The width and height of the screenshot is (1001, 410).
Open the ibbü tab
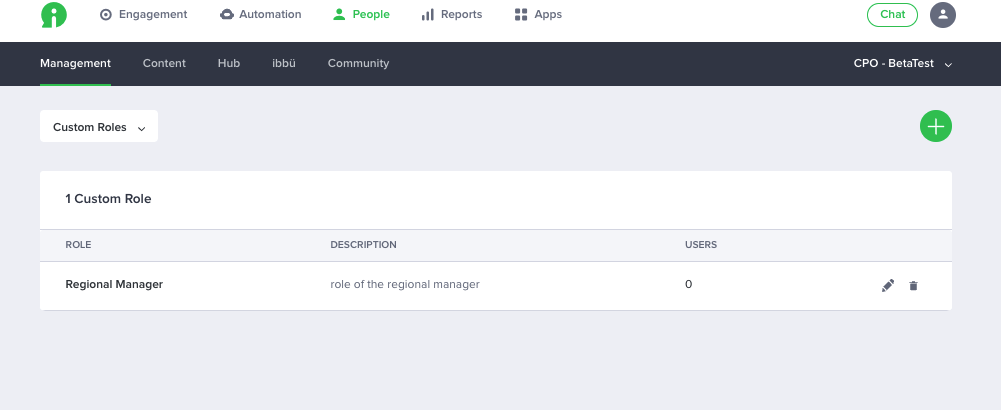[x=283, y=63]
